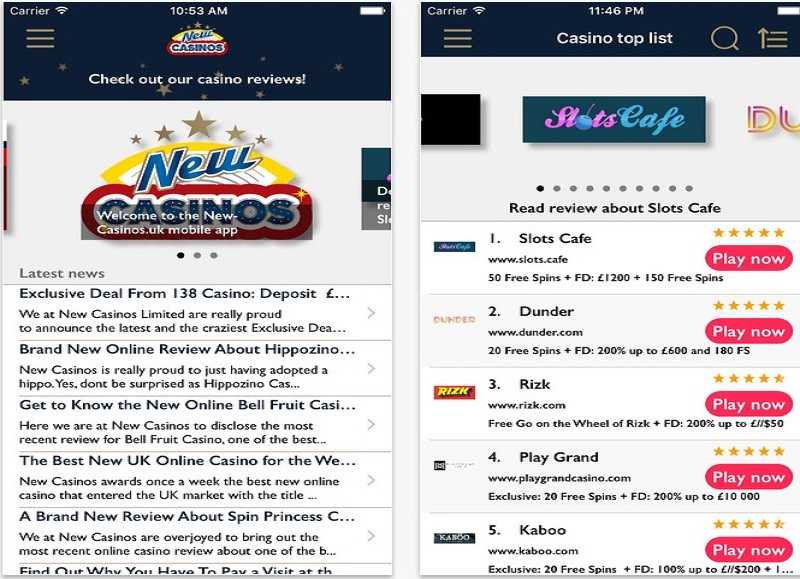
Task: Open Read review about Slots Cafe link
Action: point(615,208)
